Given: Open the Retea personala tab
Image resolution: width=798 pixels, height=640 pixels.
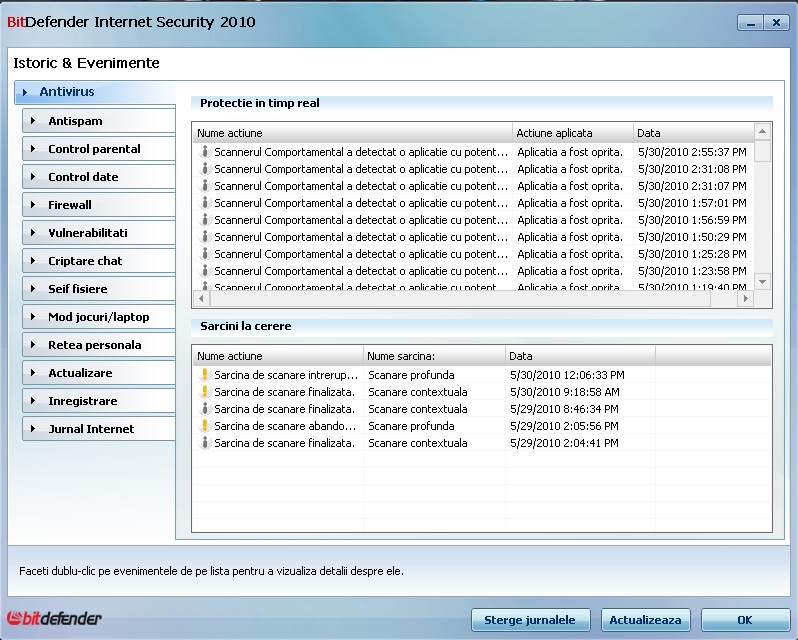Looking at the screenshot, I should [99, 344].
